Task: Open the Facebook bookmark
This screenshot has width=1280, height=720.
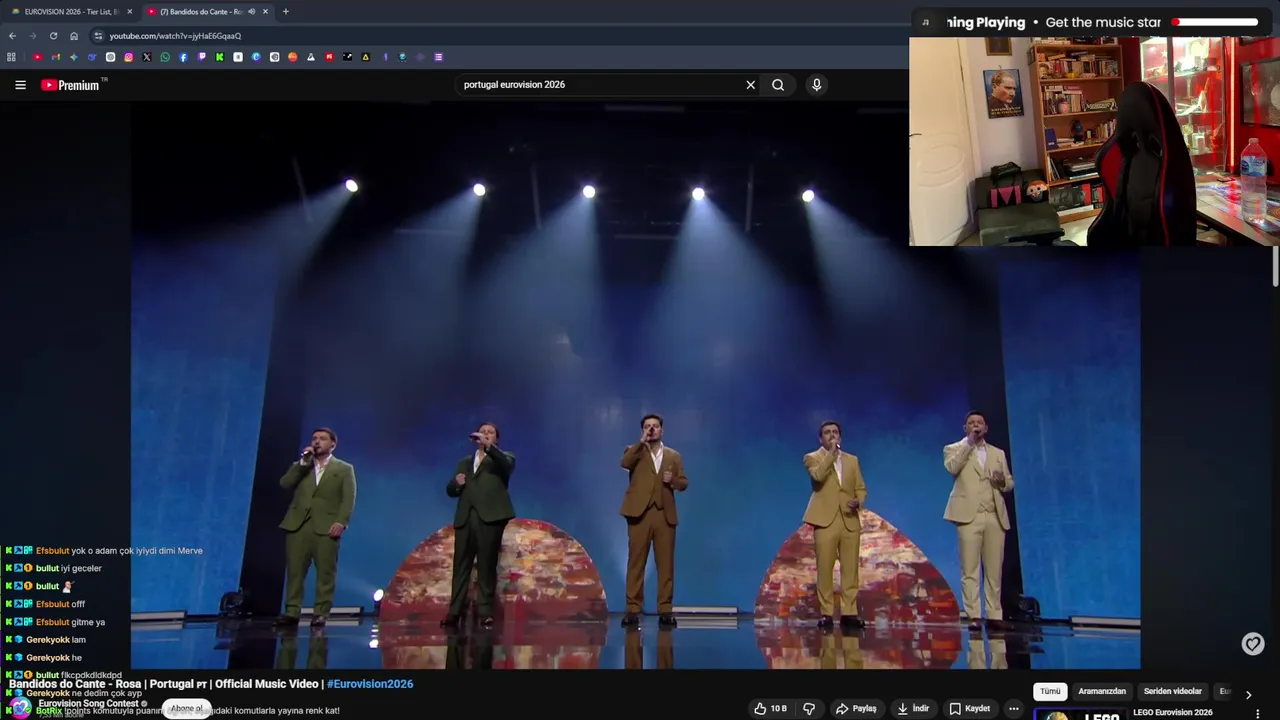Action: click(183, 57)
